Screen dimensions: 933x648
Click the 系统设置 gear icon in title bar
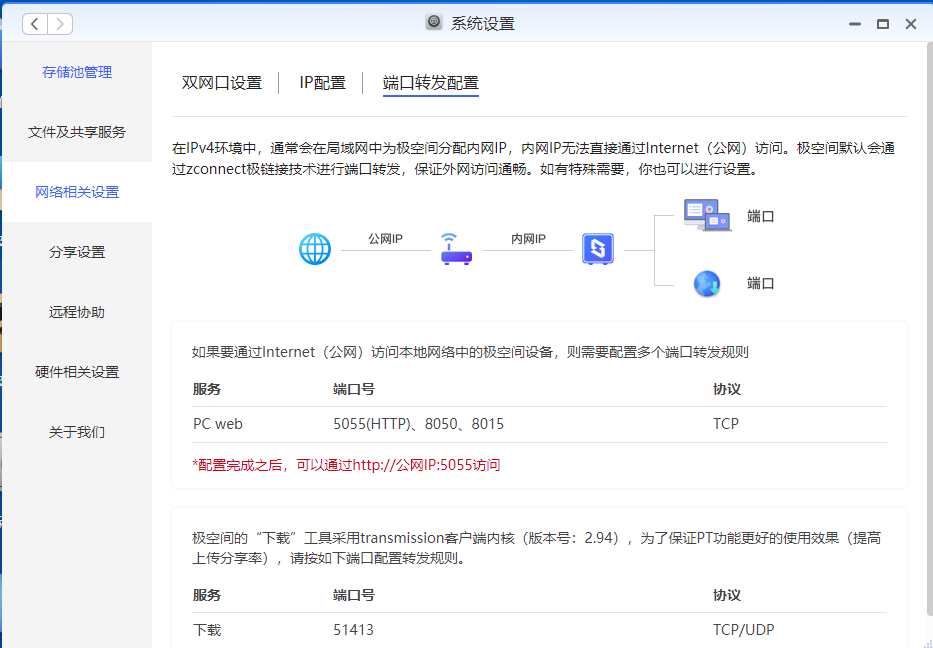[x=434, y=23]
